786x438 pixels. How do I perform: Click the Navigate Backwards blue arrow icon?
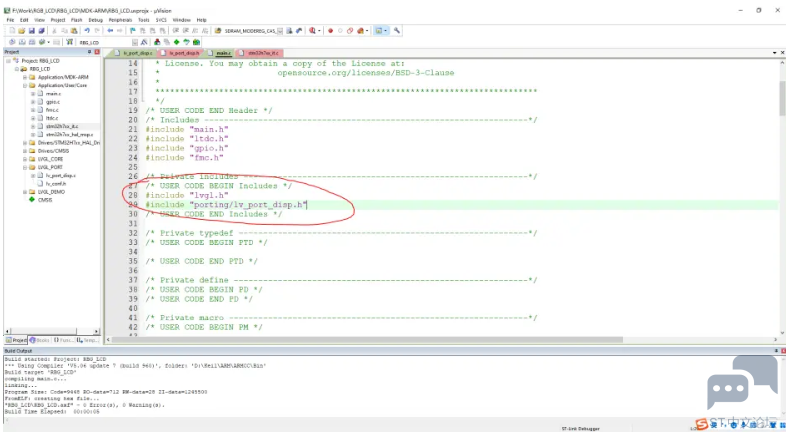[110, 31]
